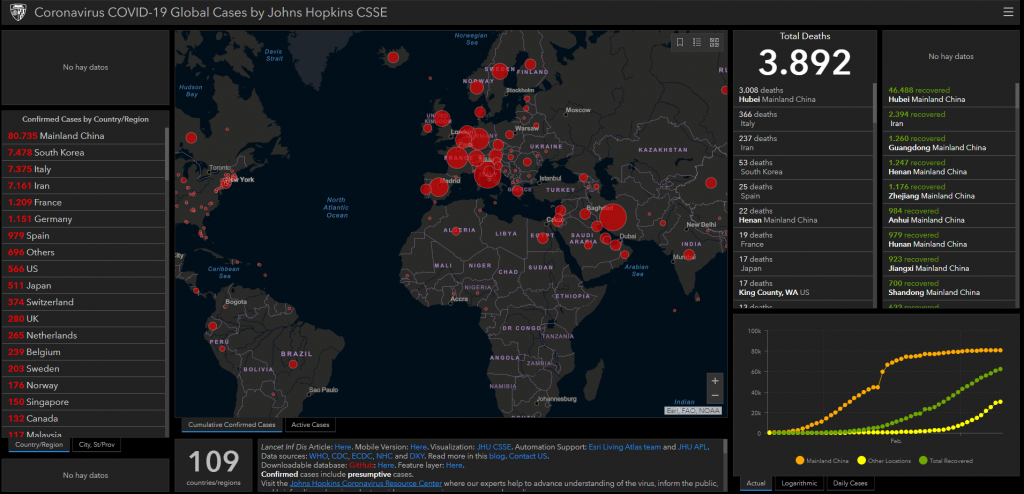The image size is (1024, 494).
Task: Select the Country/Region tab
Action: pyautogui.click(x=39, y=445)
